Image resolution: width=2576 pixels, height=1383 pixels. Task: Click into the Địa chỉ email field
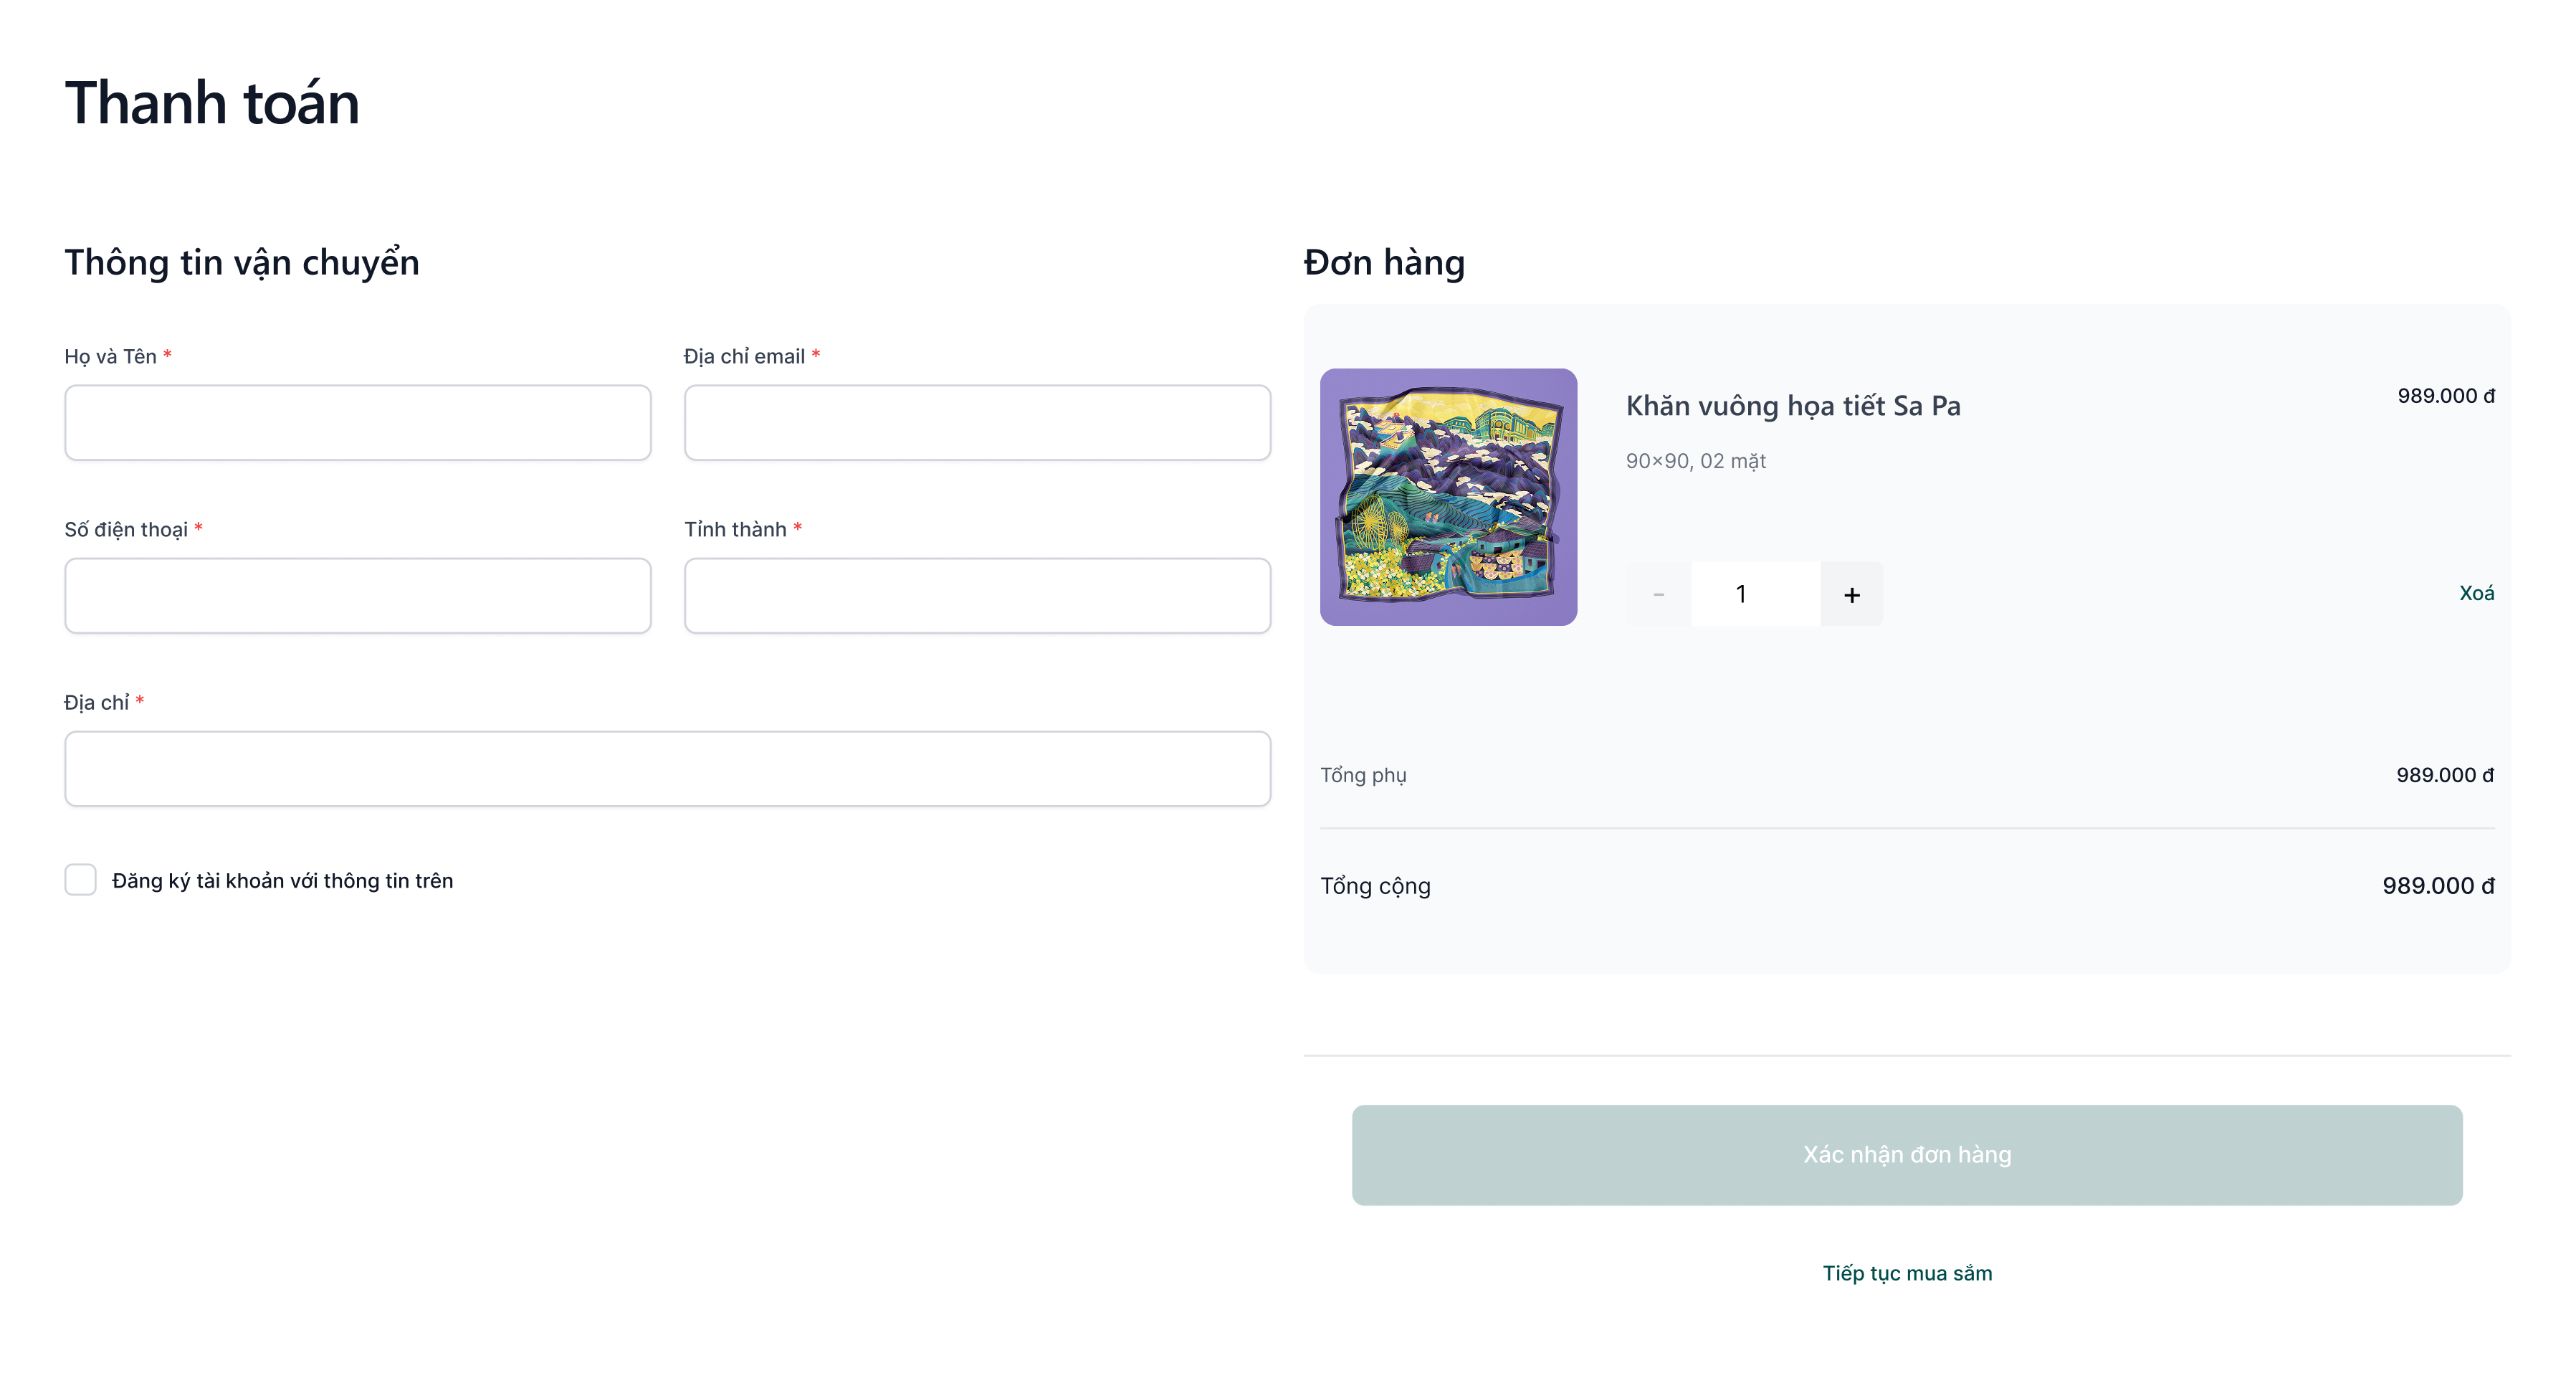[977, 423]
